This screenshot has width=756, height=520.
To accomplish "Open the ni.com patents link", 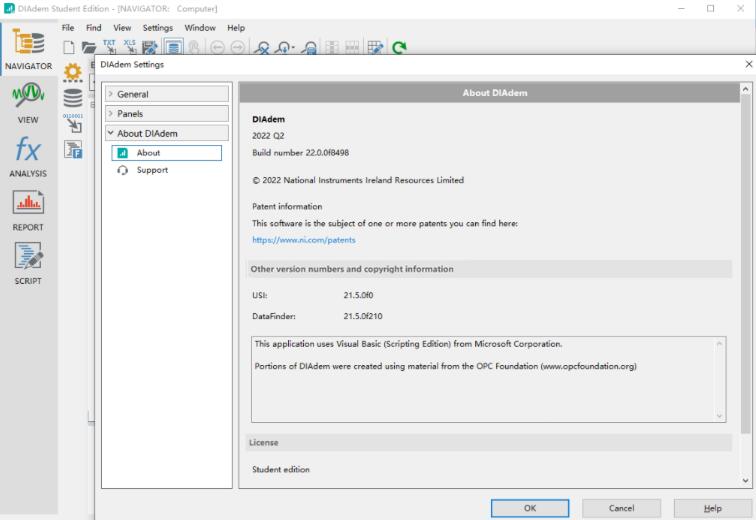I will tap(304, 240).
